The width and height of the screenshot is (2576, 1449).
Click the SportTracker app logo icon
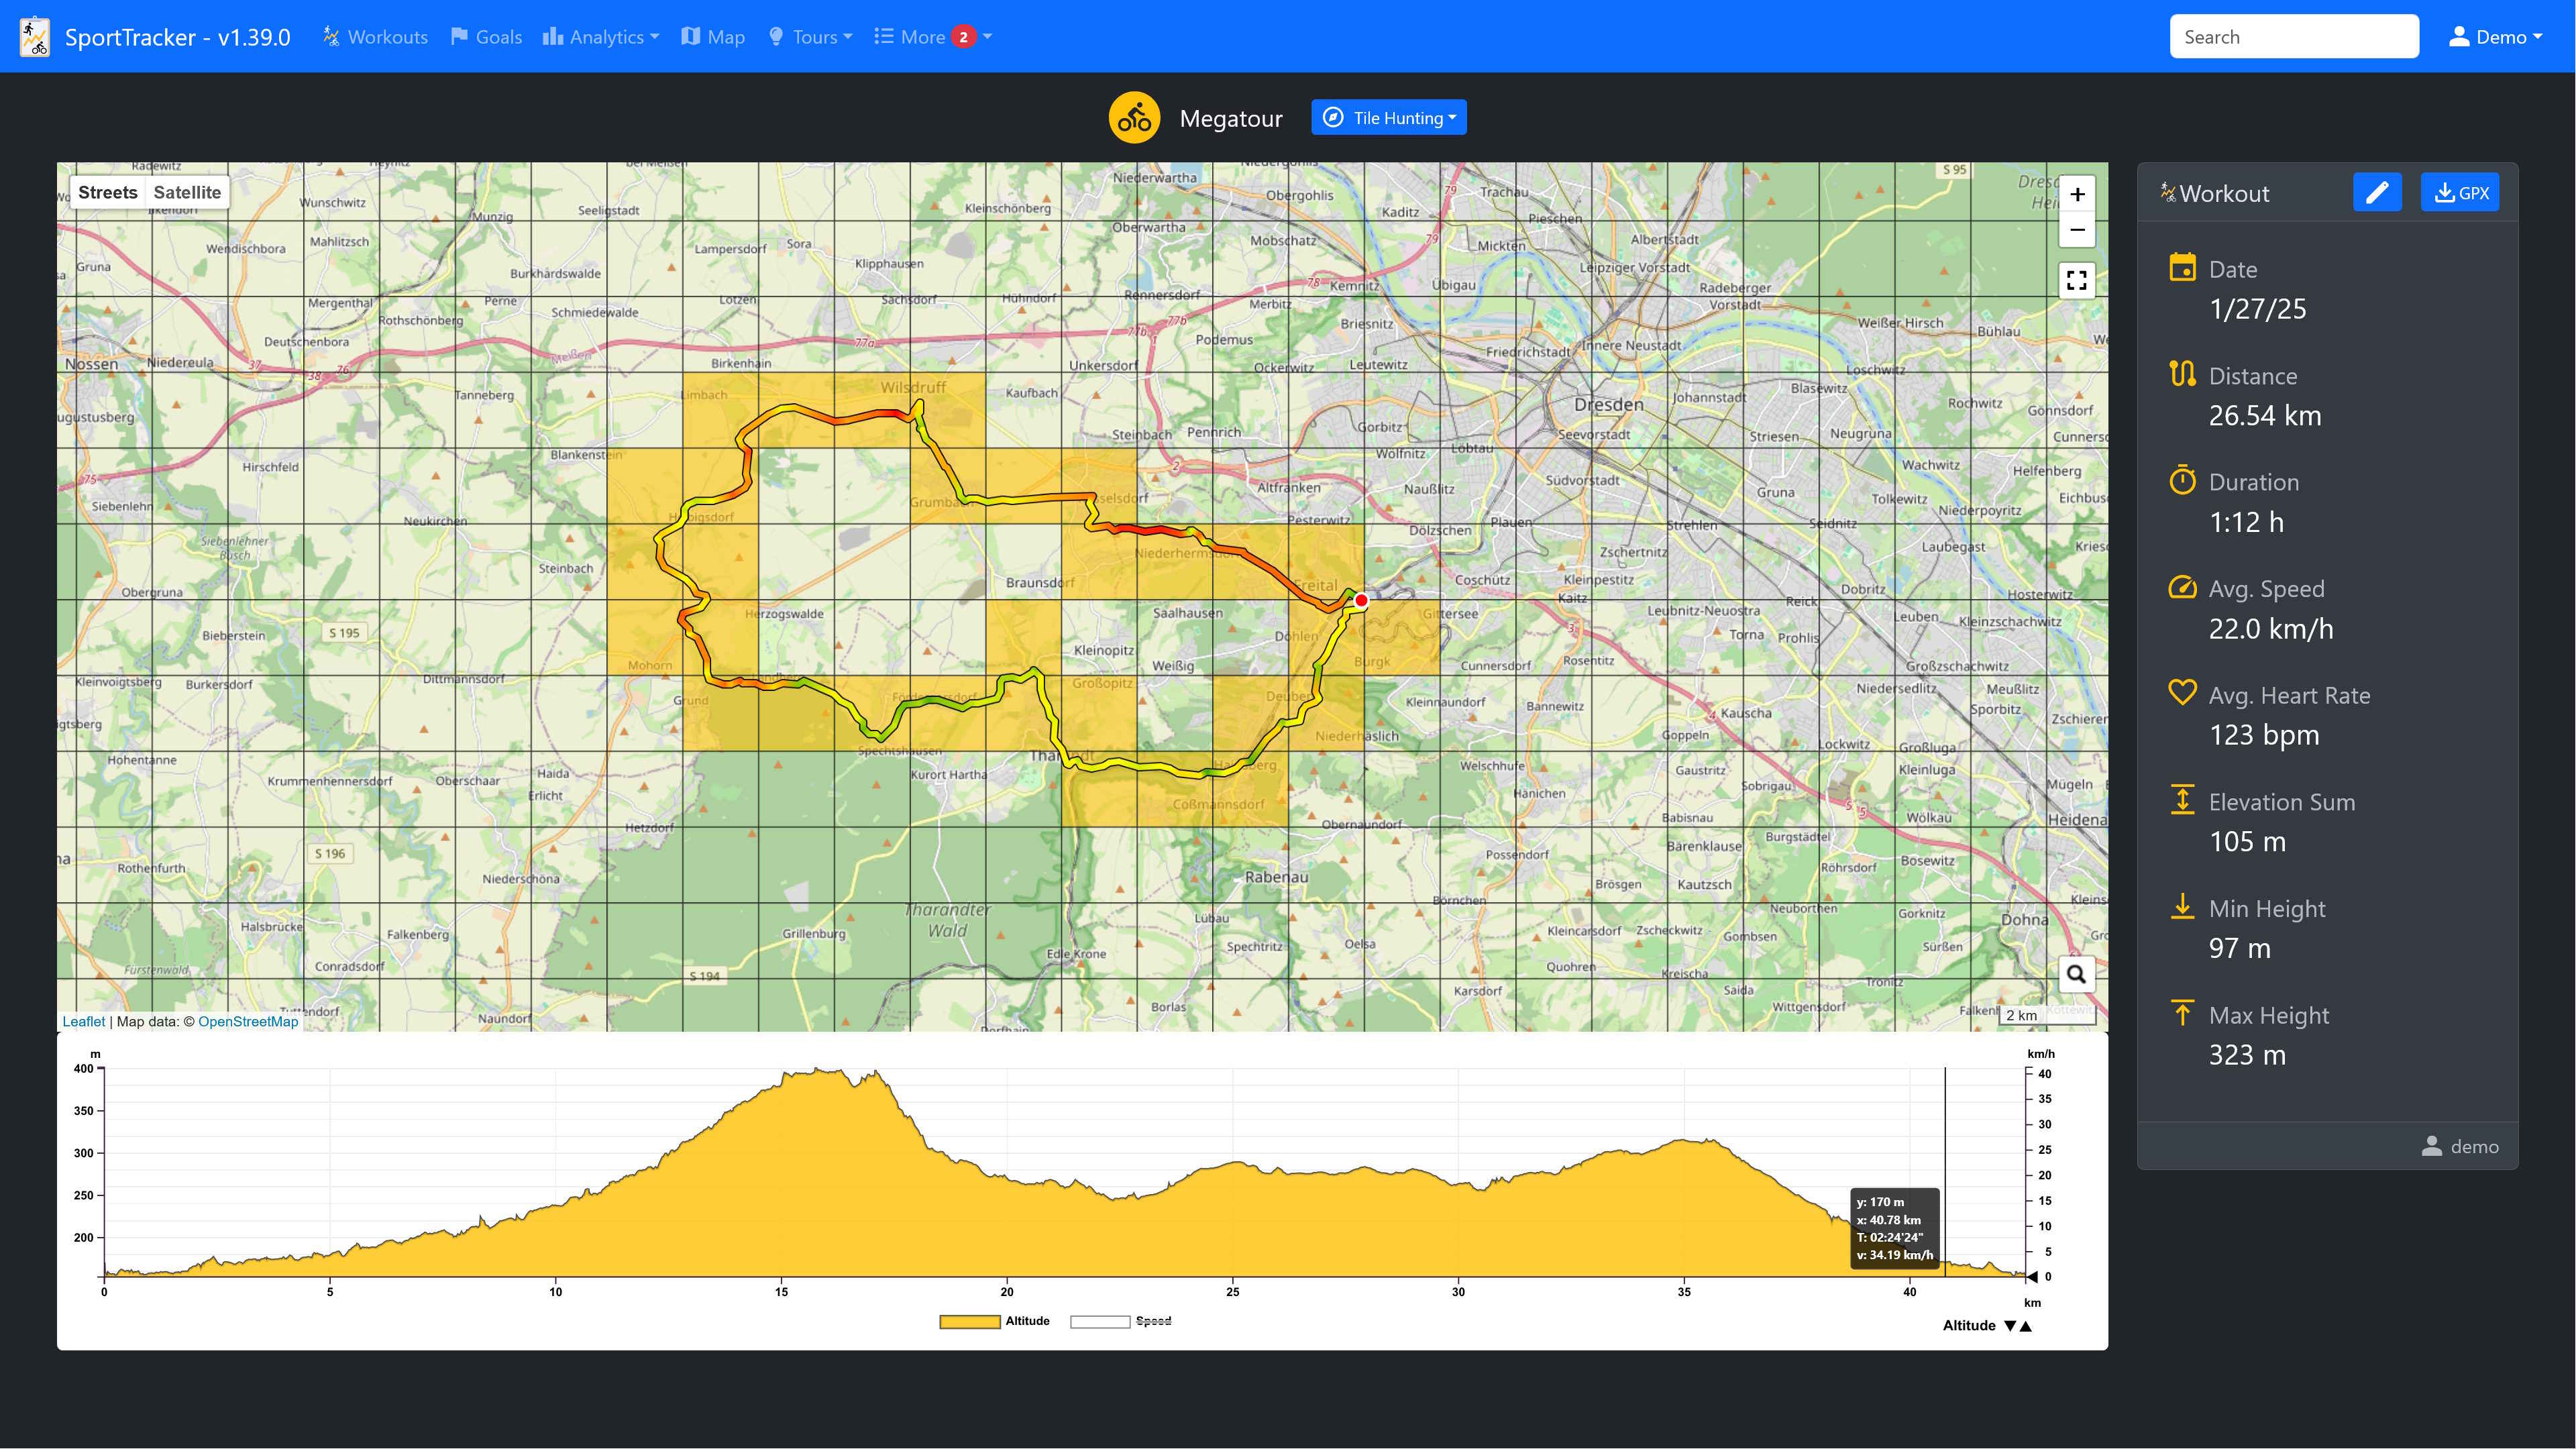pos(35,37)
